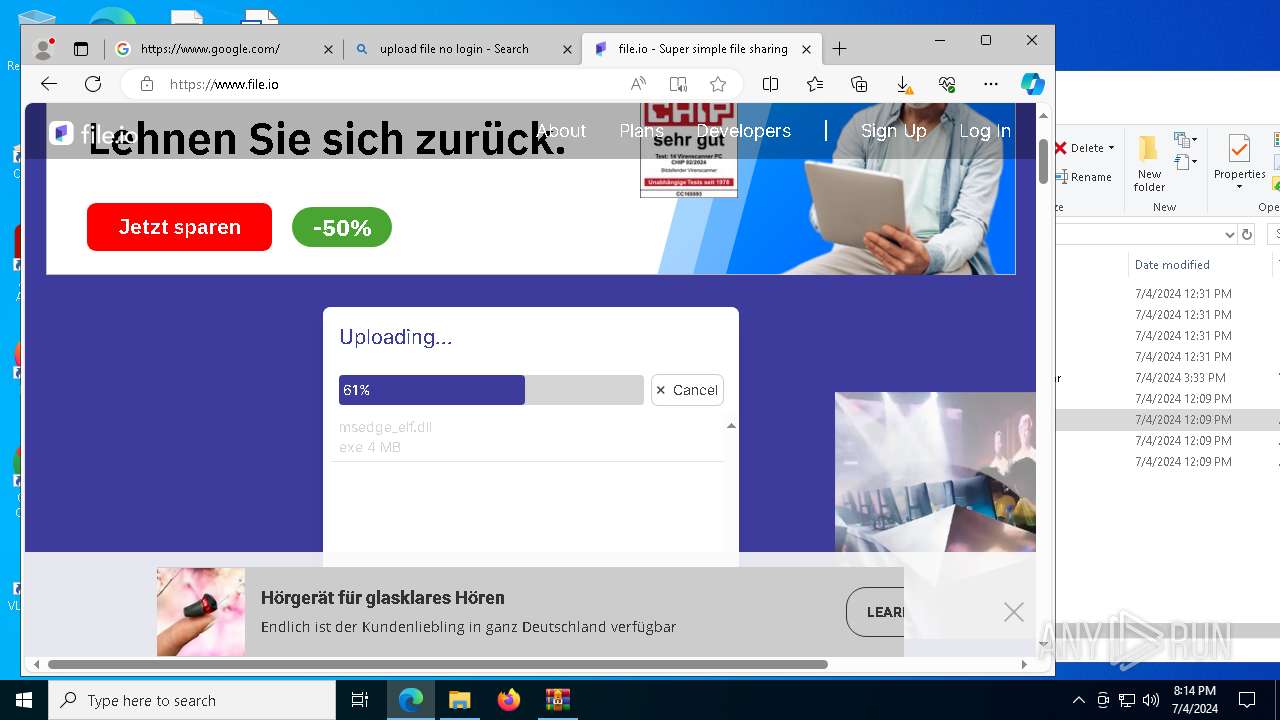This screenshot has height=720, width=1280.
Task: Open About in file.io navigation
Action: click(561, 131)
